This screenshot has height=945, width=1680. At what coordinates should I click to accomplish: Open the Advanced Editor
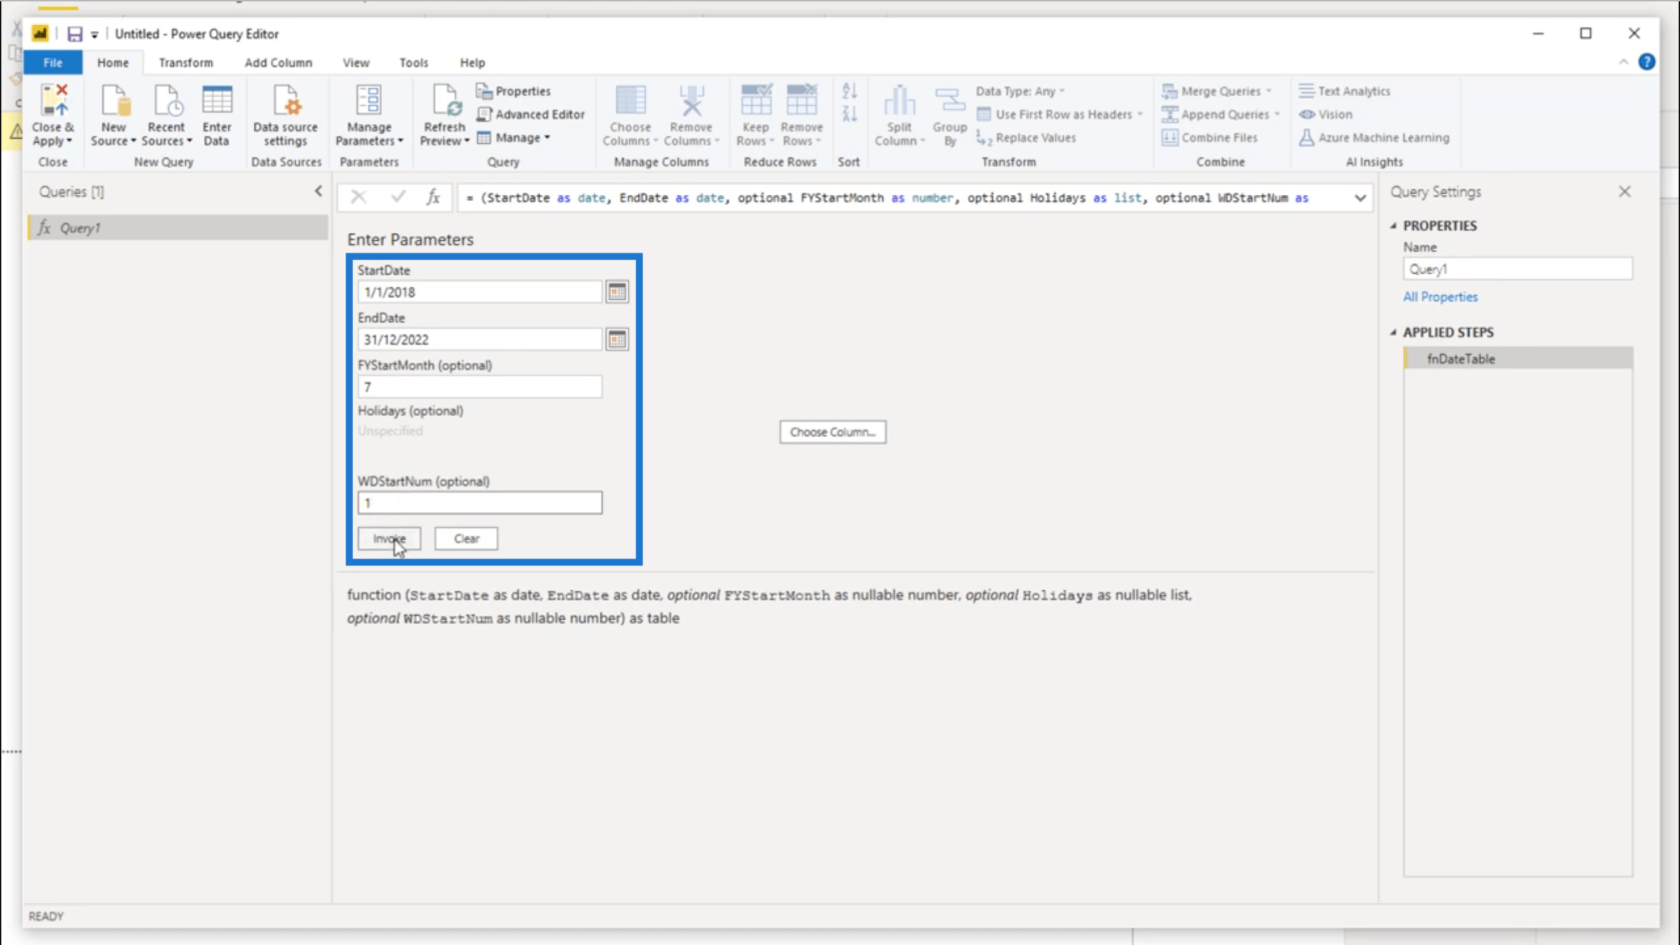coord(530,114)
